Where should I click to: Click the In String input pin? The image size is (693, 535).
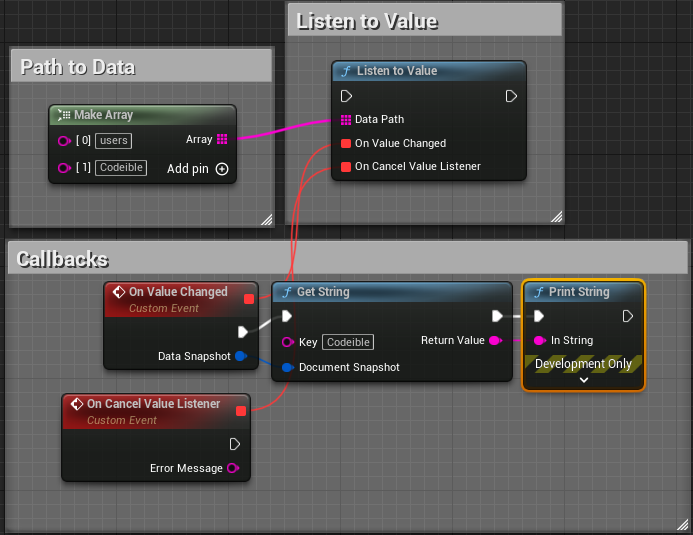point(540,340)
